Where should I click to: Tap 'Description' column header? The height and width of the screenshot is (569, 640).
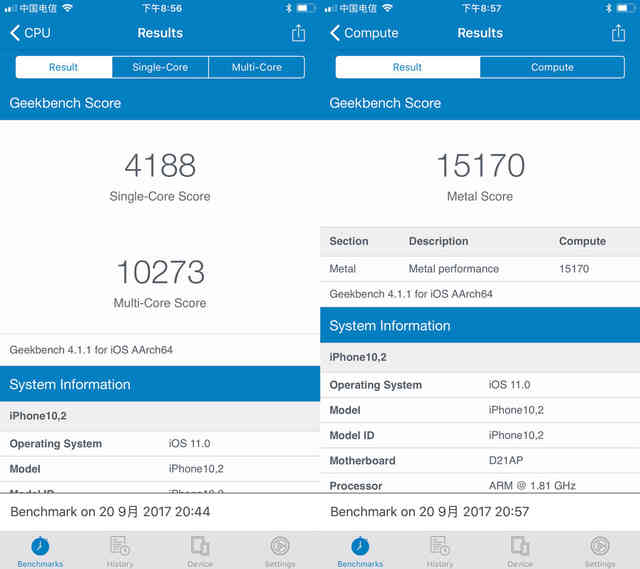point(439,241)
